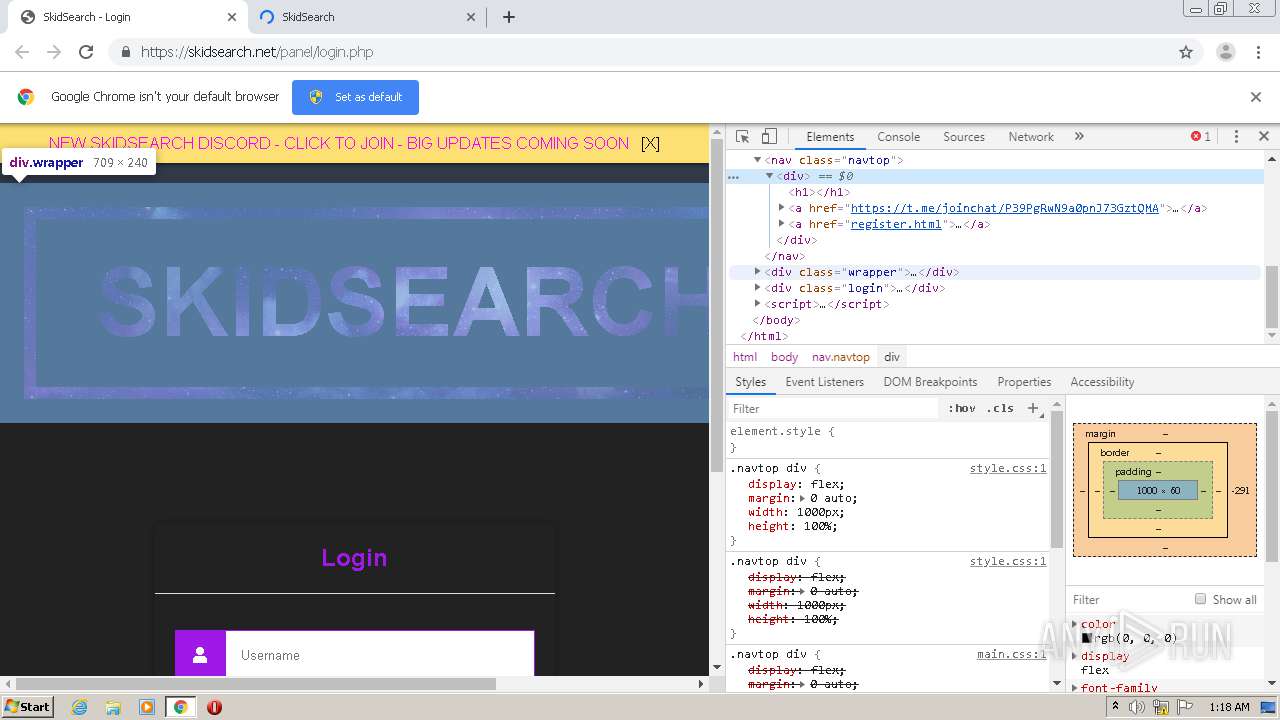1280x720 pixels.
Task: Close yellow Discord banner with [X]
Action: tap(650, 143)
